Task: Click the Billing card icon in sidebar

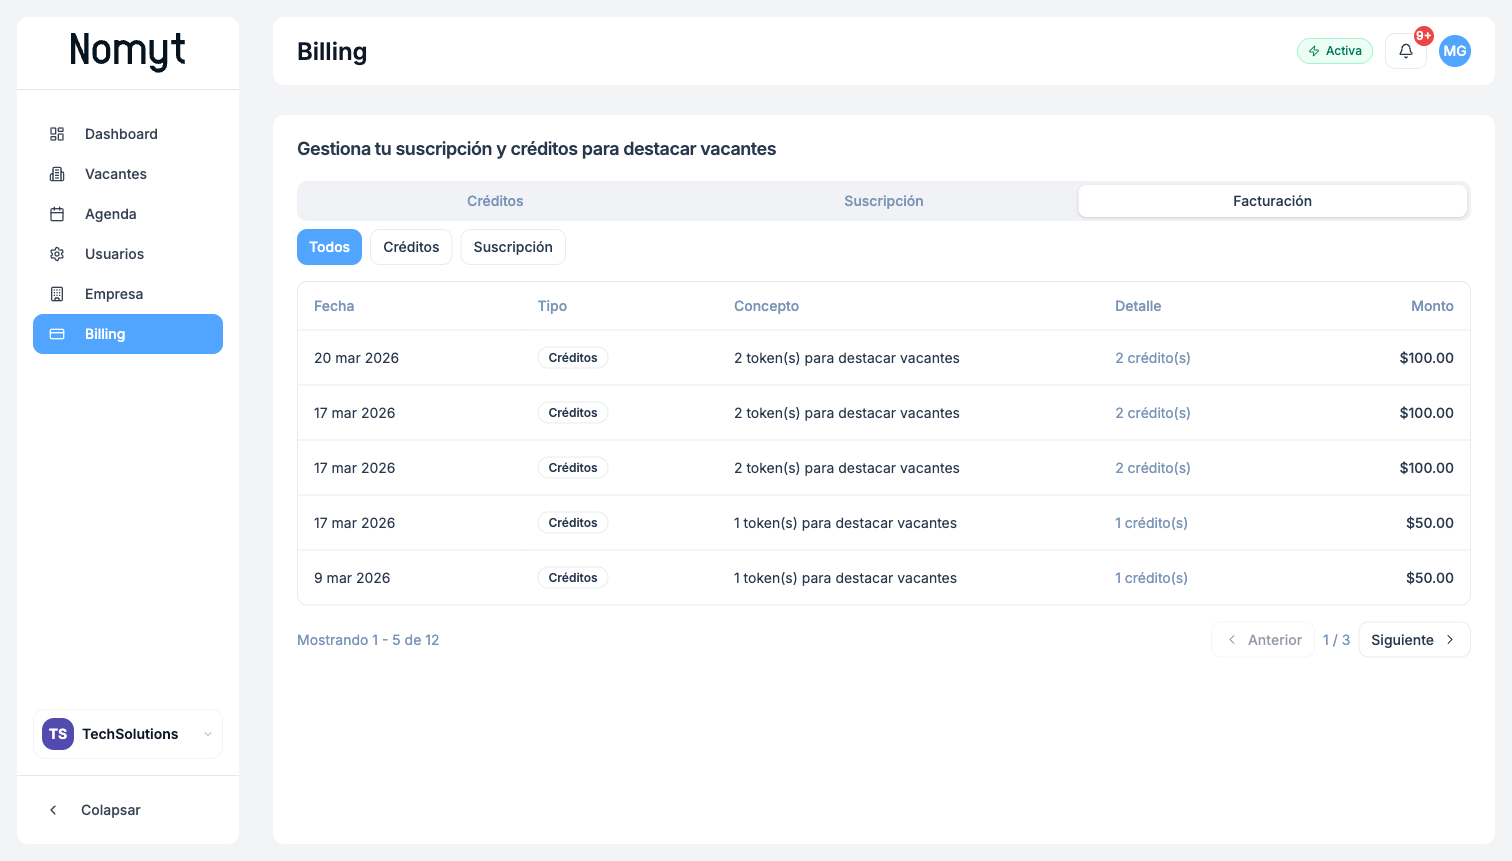Action: point(57,334)
